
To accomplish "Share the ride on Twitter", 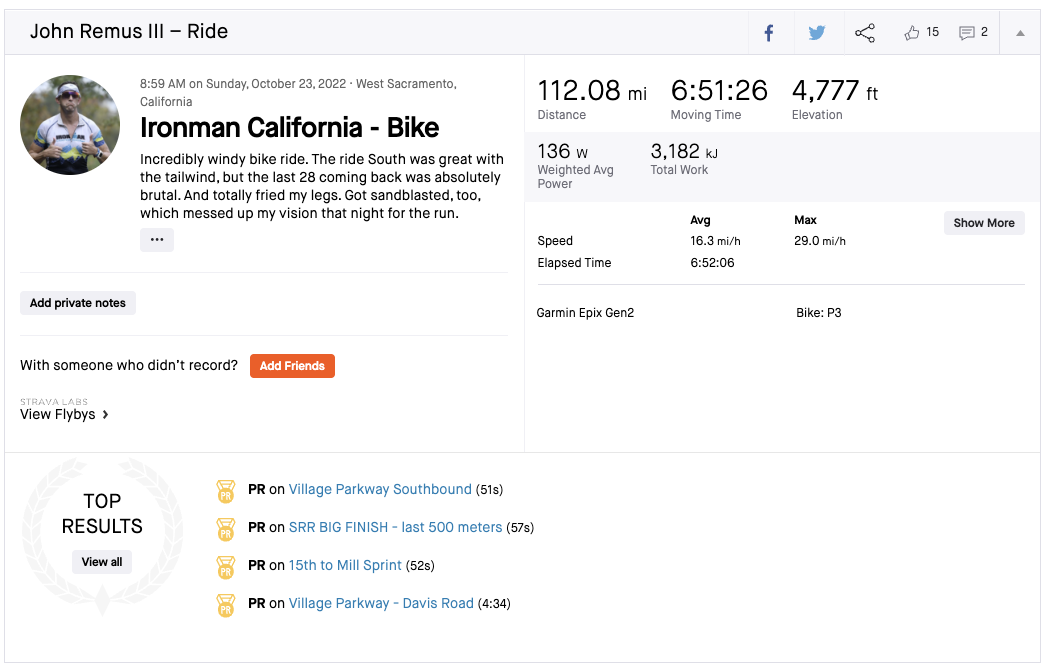I will 817,33.
